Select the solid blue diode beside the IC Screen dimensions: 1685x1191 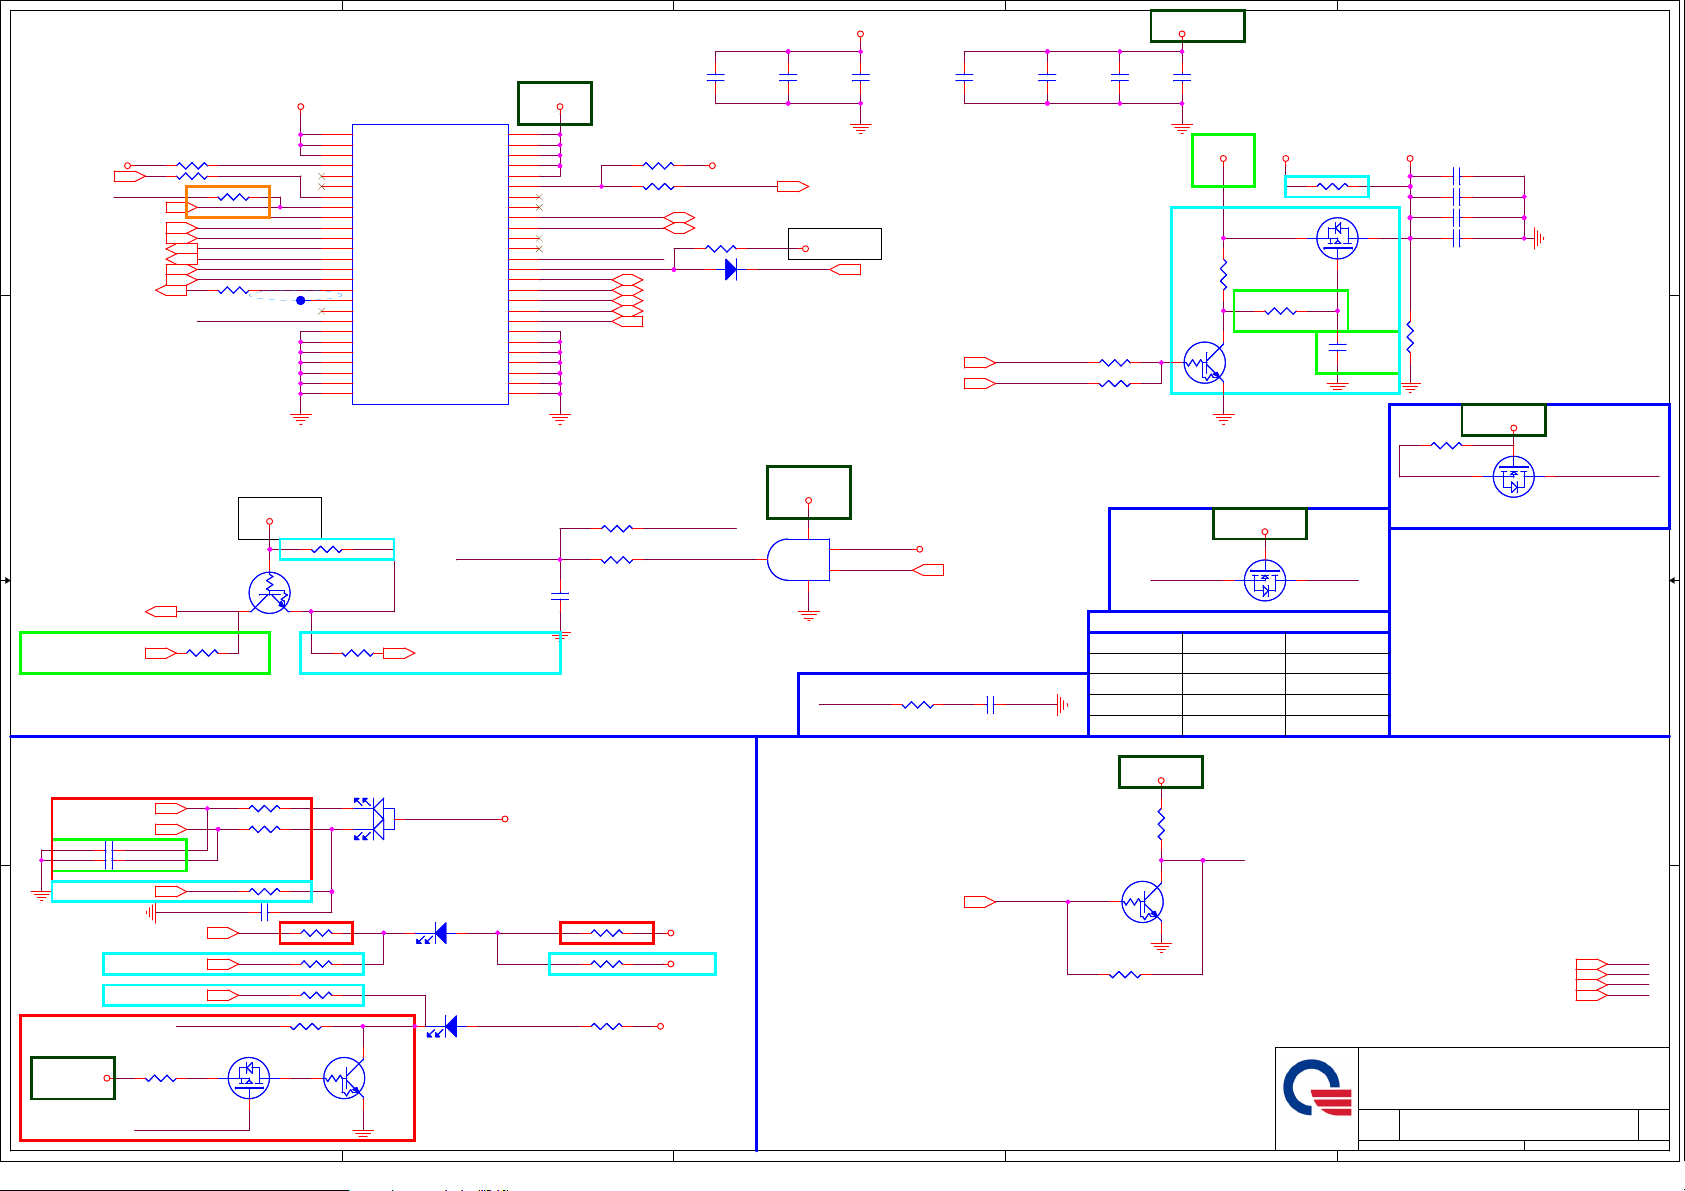[731, 269]
